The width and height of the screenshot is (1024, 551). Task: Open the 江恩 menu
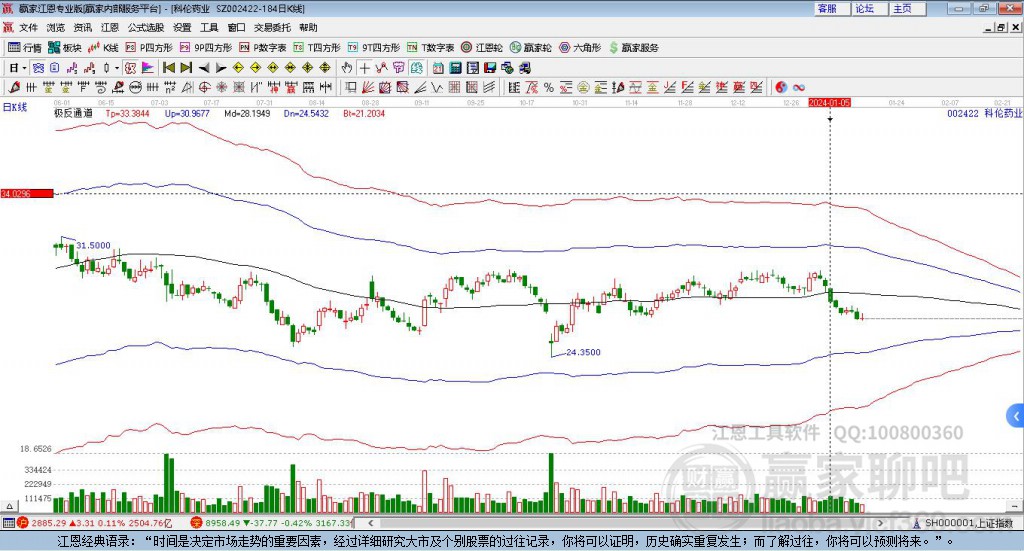point(110,27)
